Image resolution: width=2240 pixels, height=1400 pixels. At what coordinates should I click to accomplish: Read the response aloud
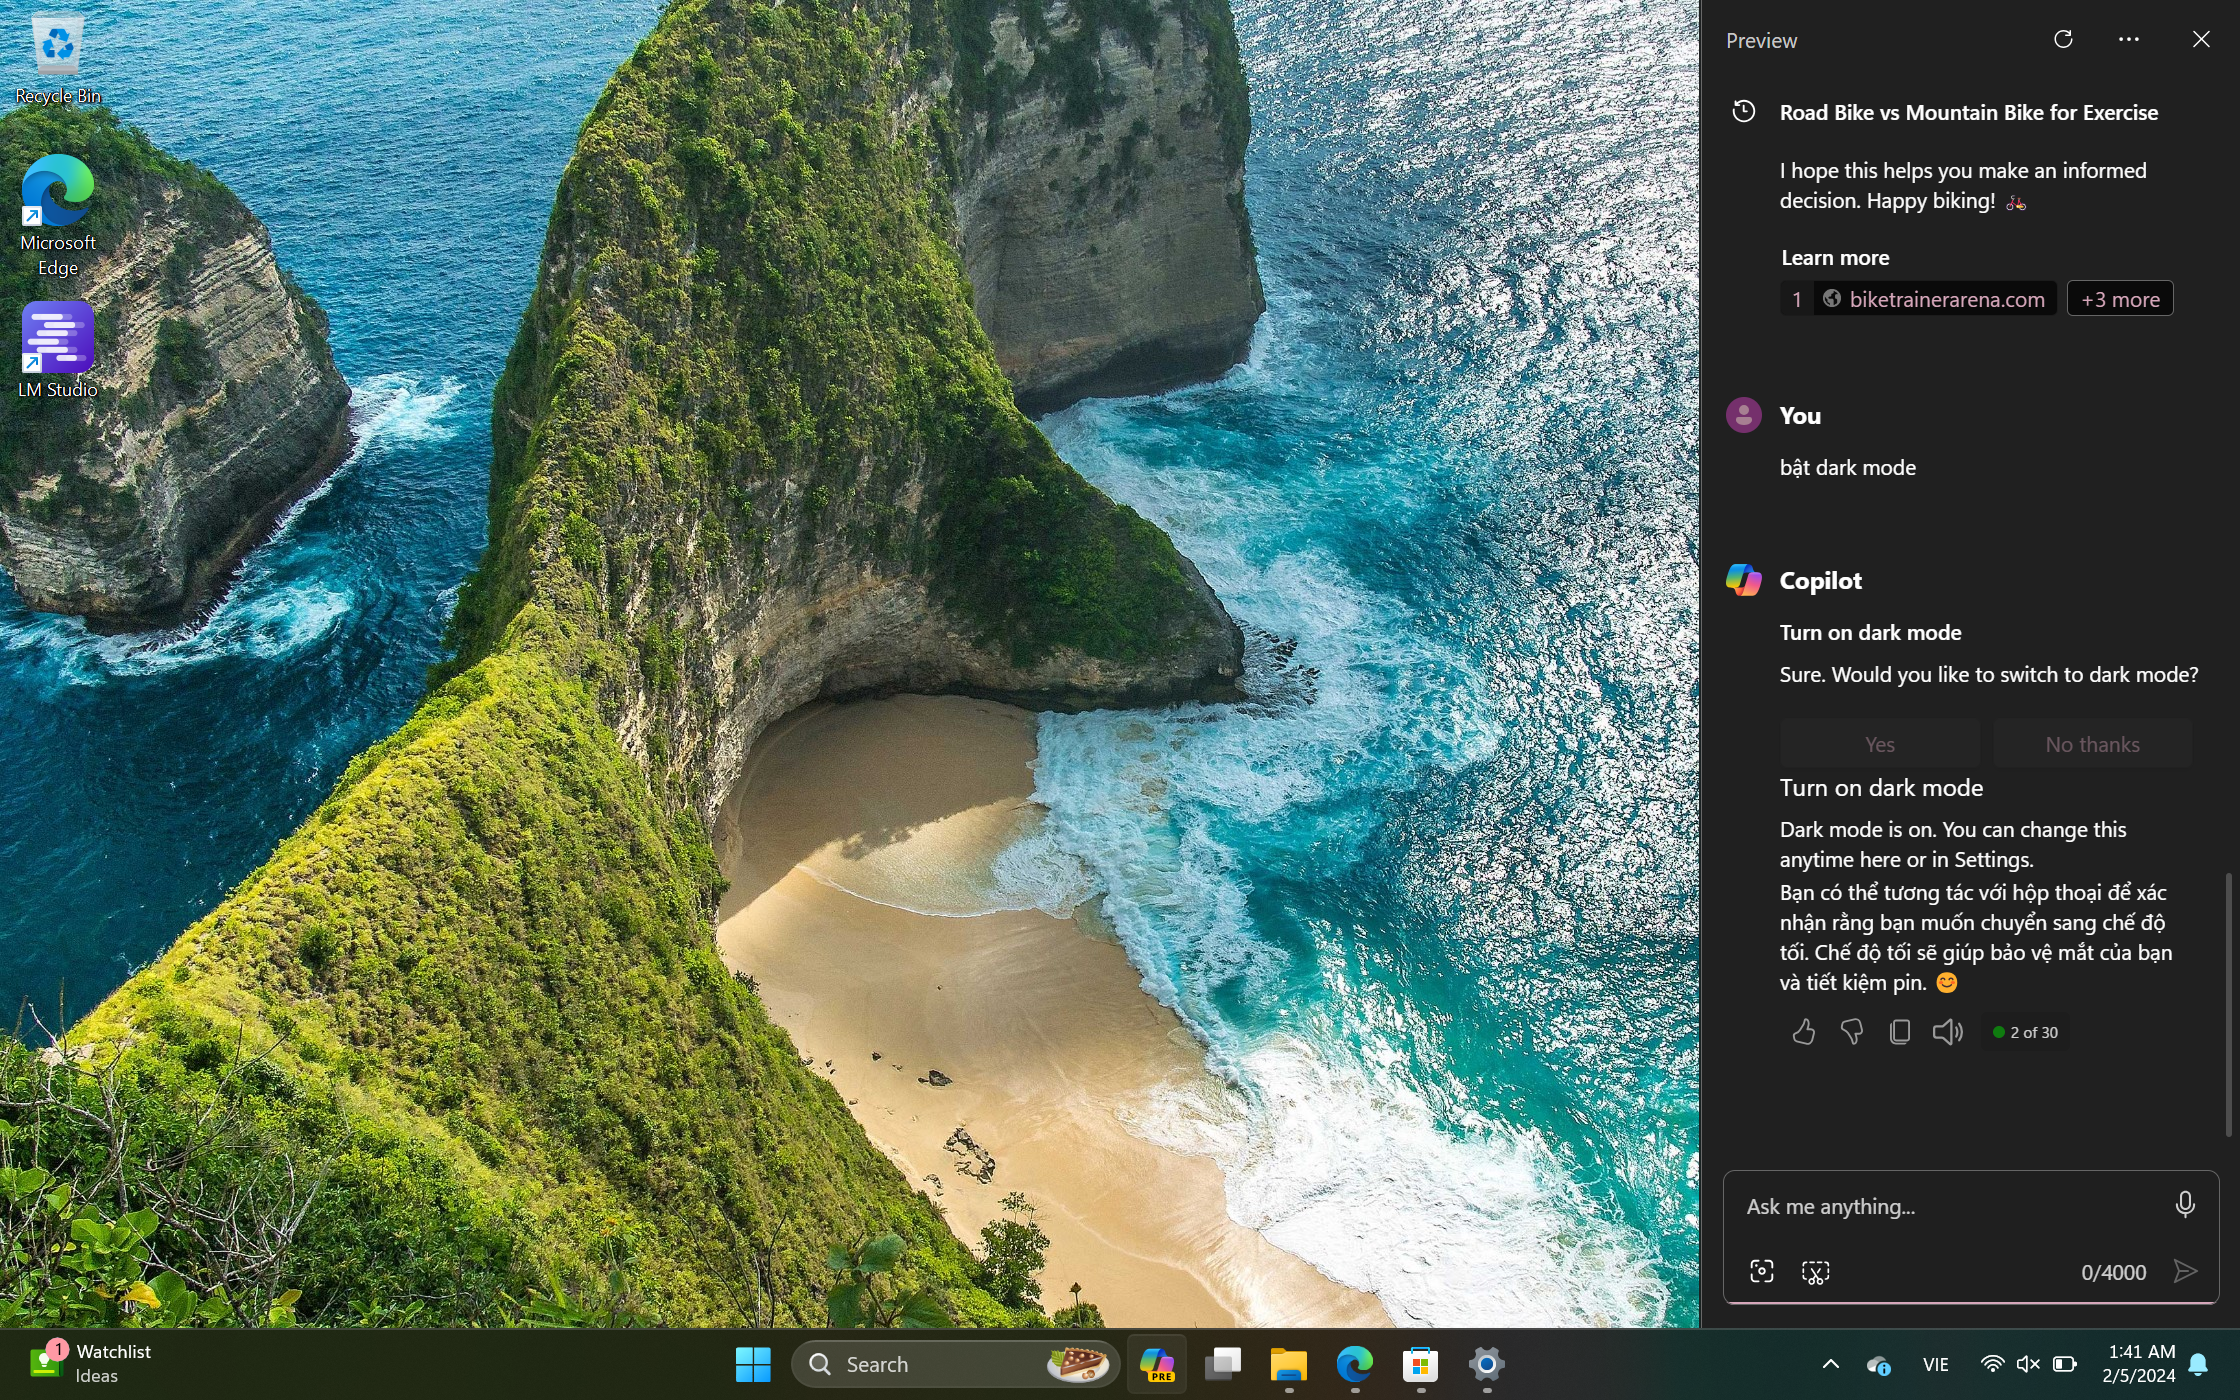click(x=1947, y=1032)
